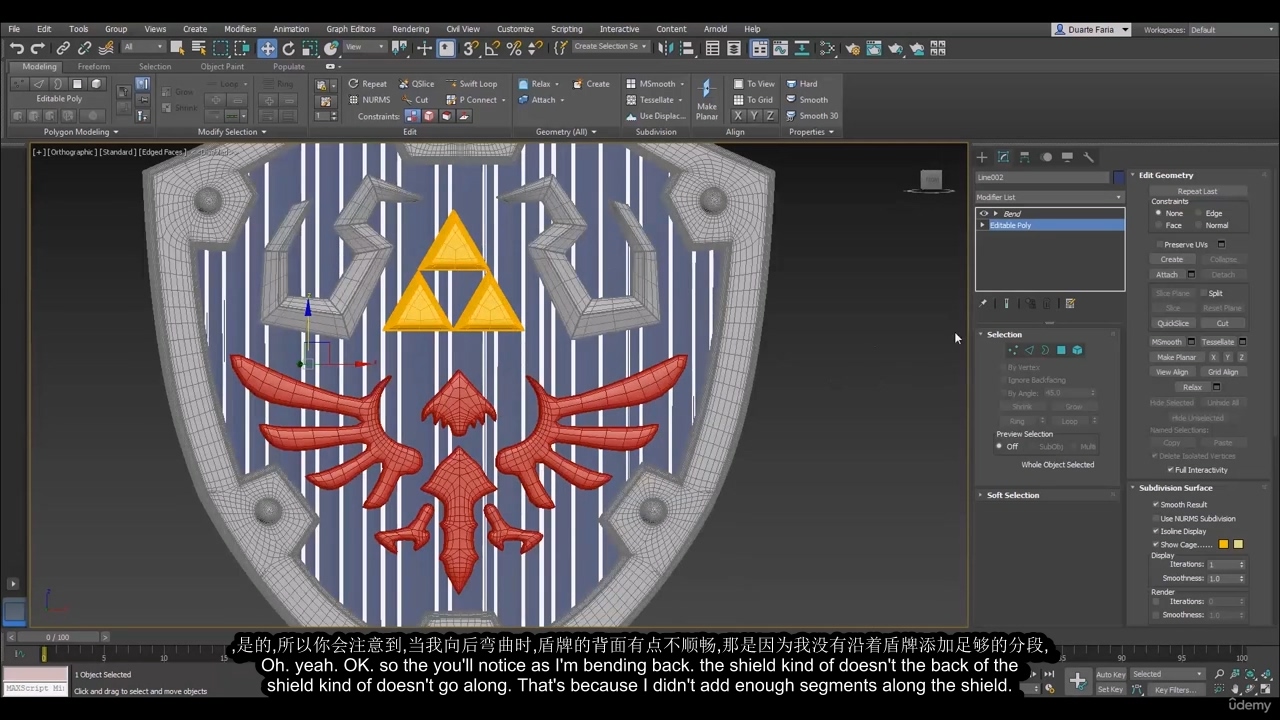This screenshot has width=1280, height=720.
Task: Expand the Polygon Modeling ribbon panel
Action: click(81, 132)
